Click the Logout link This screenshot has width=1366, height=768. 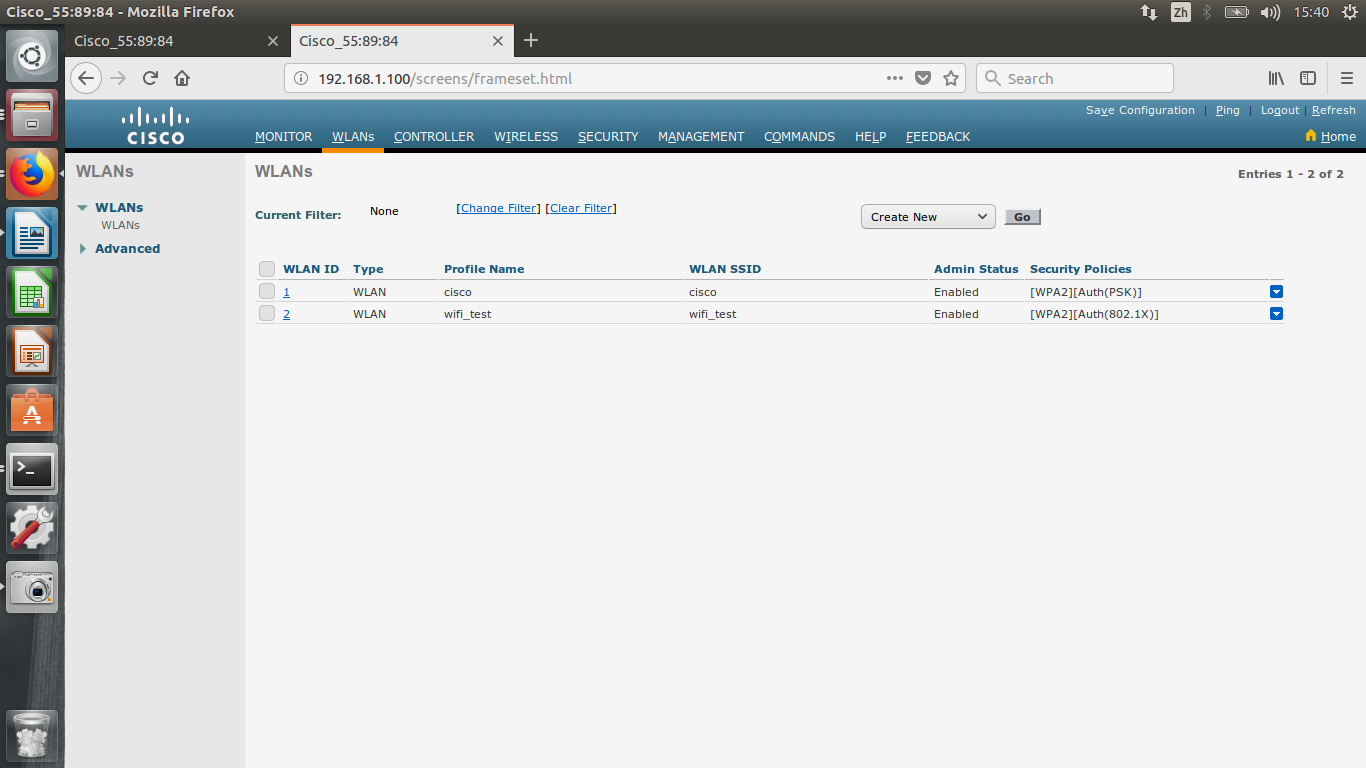1280,110
